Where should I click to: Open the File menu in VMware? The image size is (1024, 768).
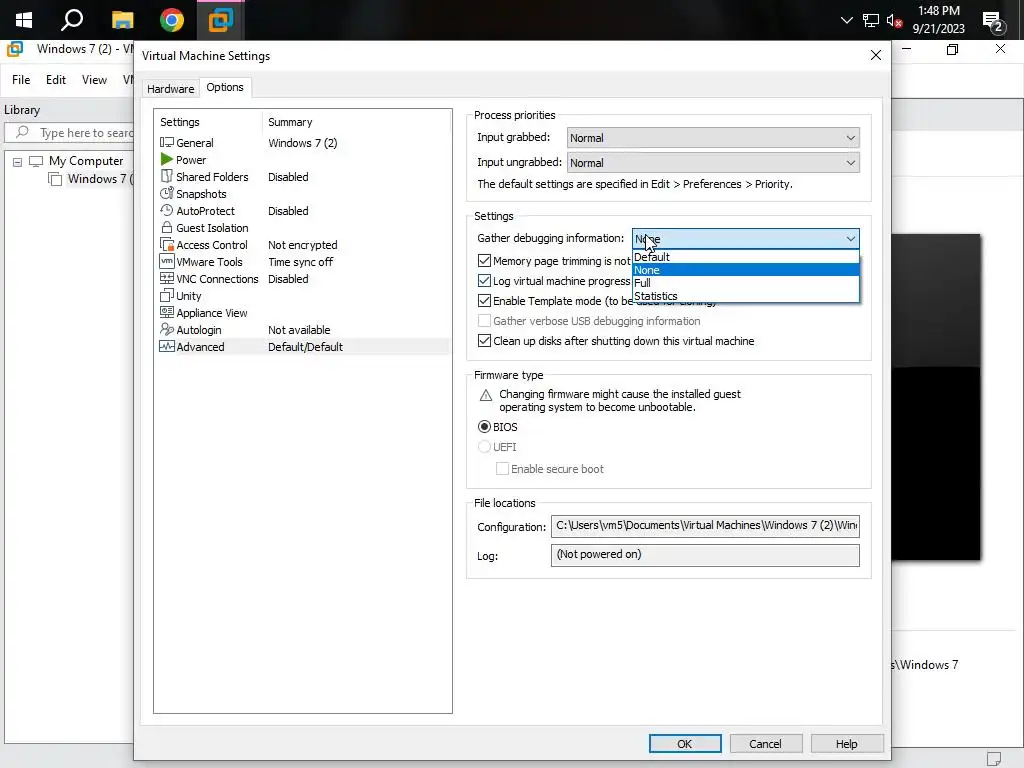[x=21, y=80]
